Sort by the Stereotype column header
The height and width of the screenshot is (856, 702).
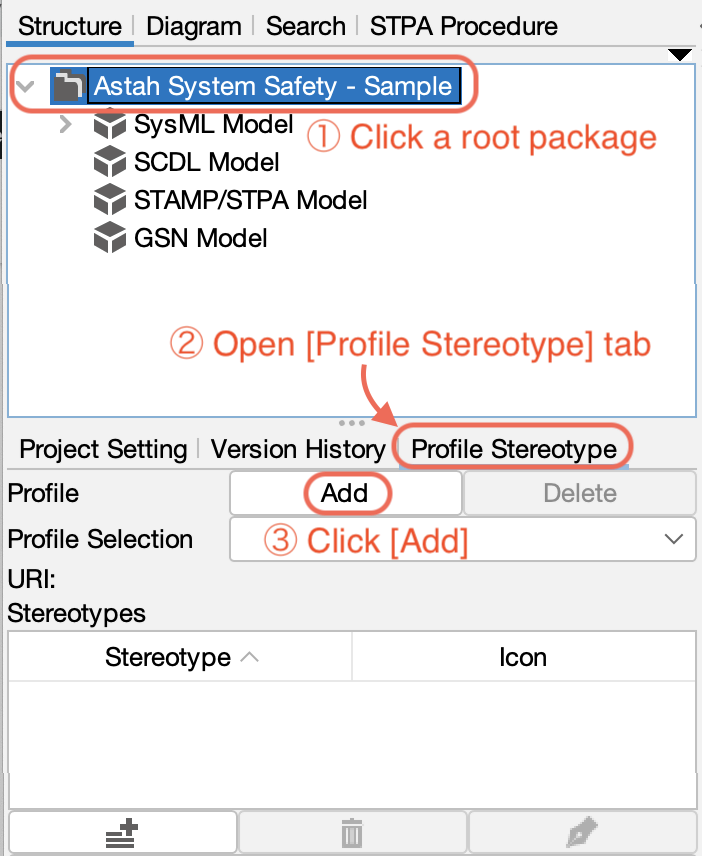(x=180, y=657)
